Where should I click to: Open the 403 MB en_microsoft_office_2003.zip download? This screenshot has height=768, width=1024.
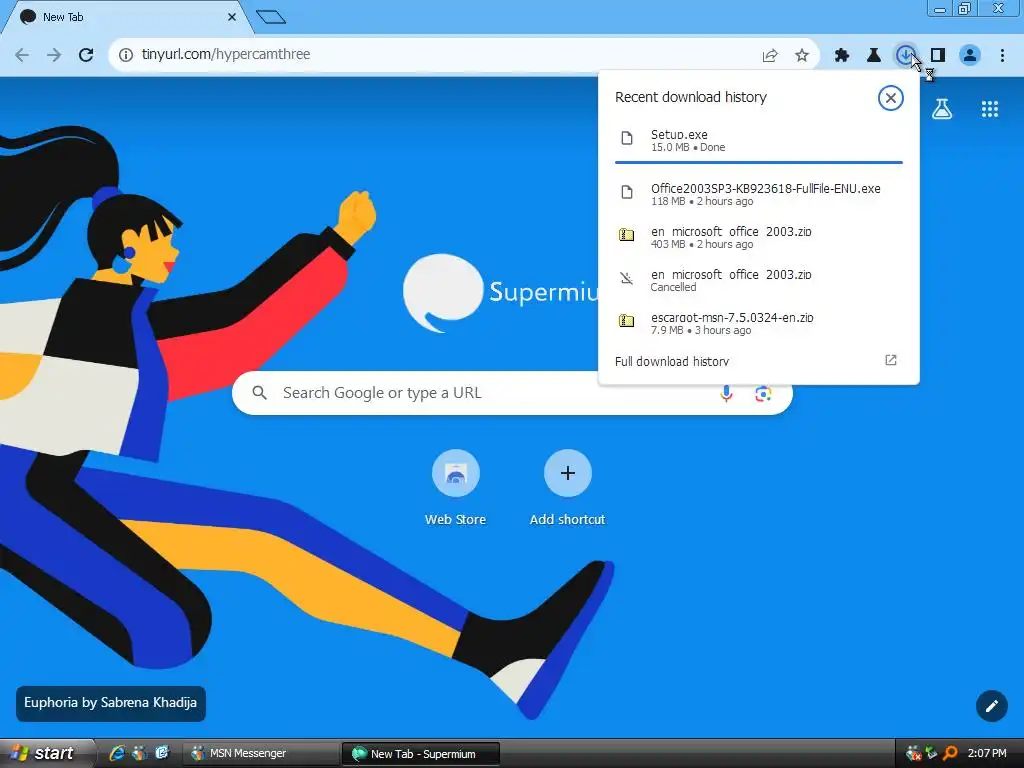coord(758,237)
